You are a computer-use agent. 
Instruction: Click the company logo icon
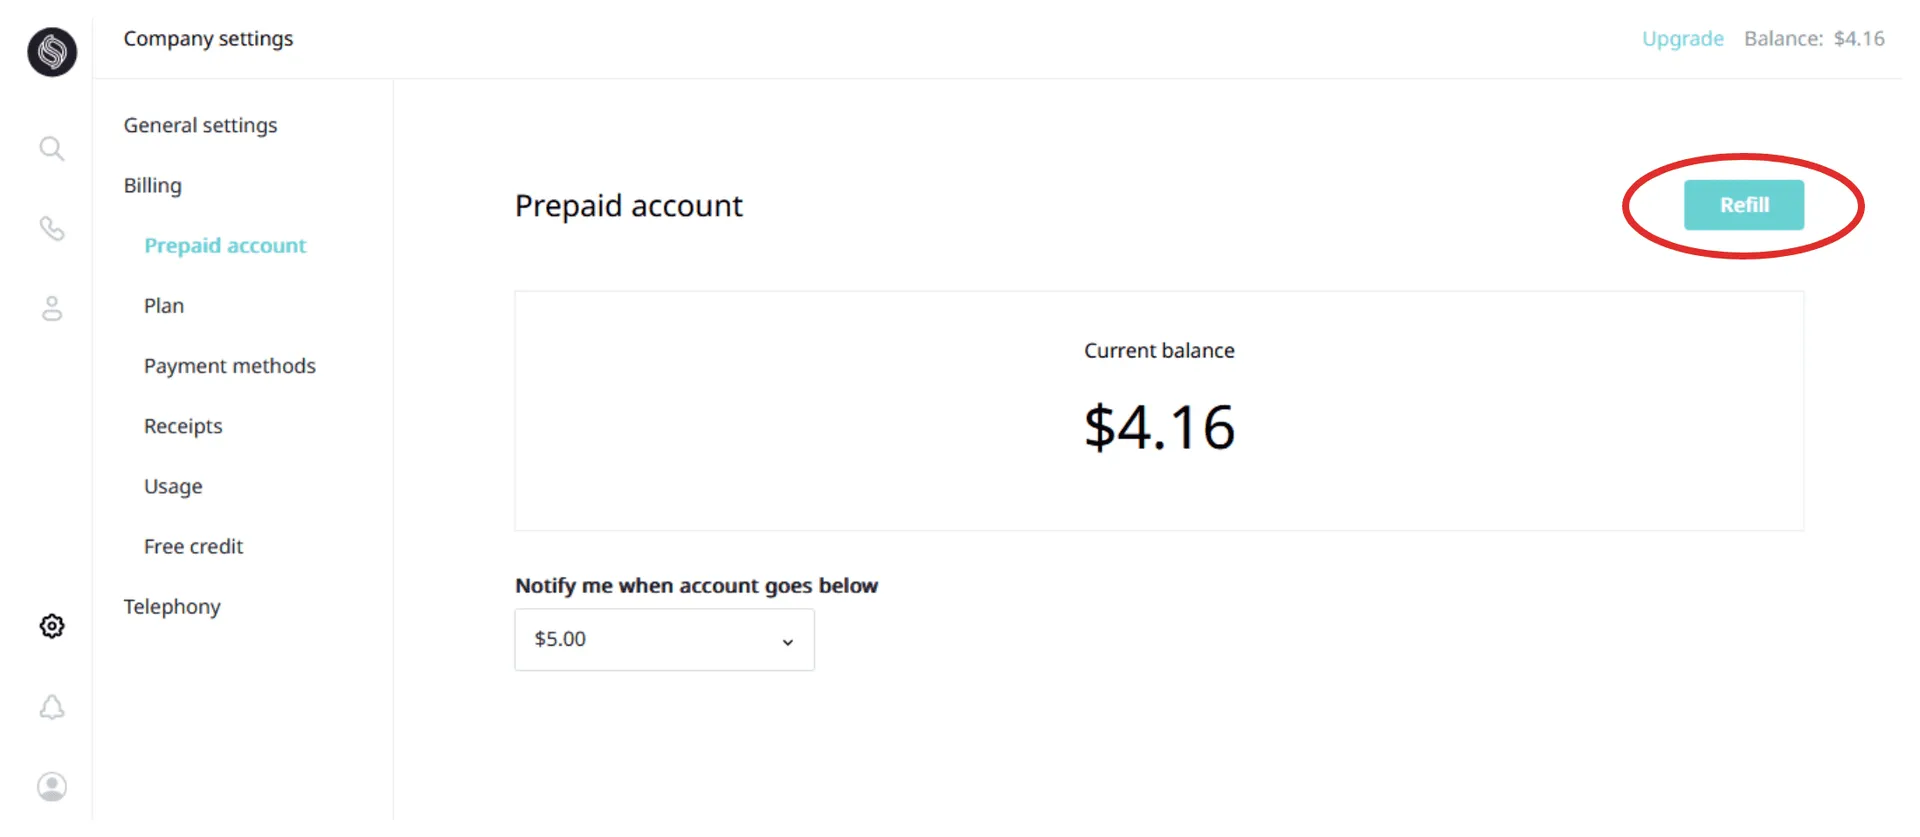[x=52, y=52]
